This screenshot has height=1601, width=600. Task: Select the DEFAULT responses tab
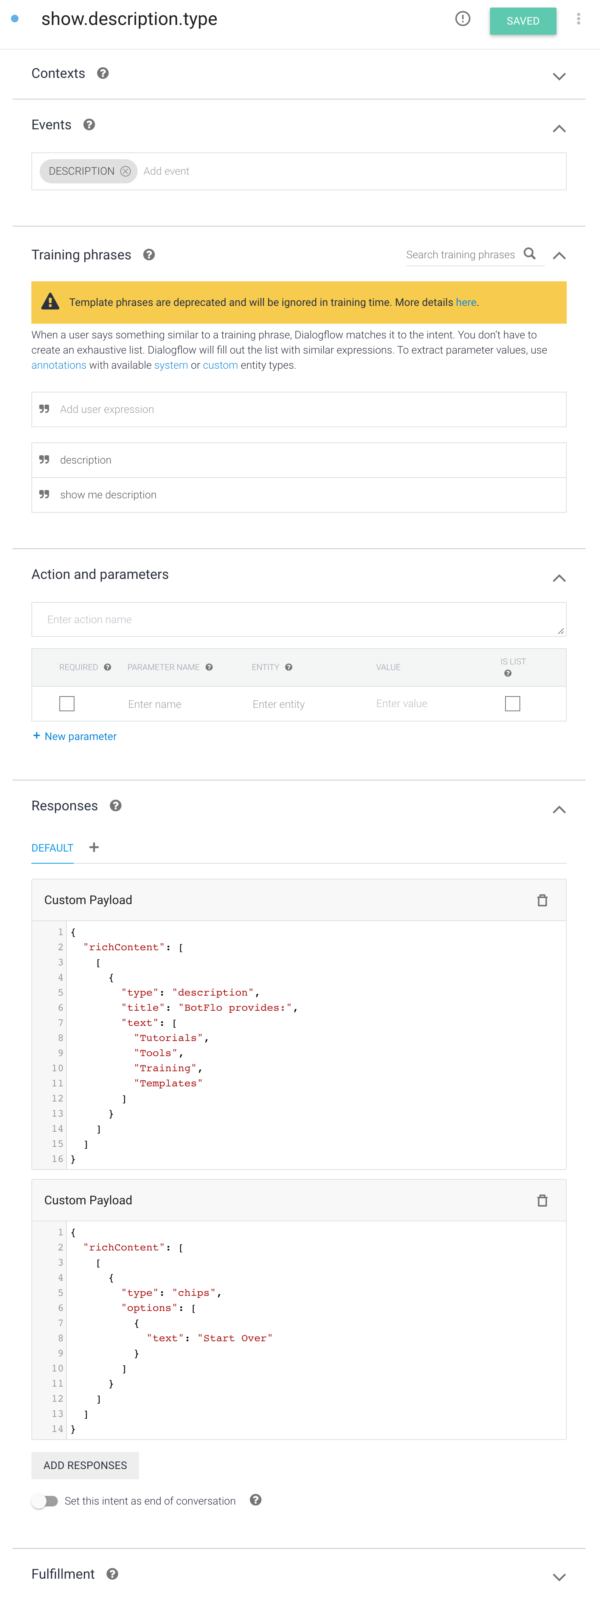click(52, 848)
